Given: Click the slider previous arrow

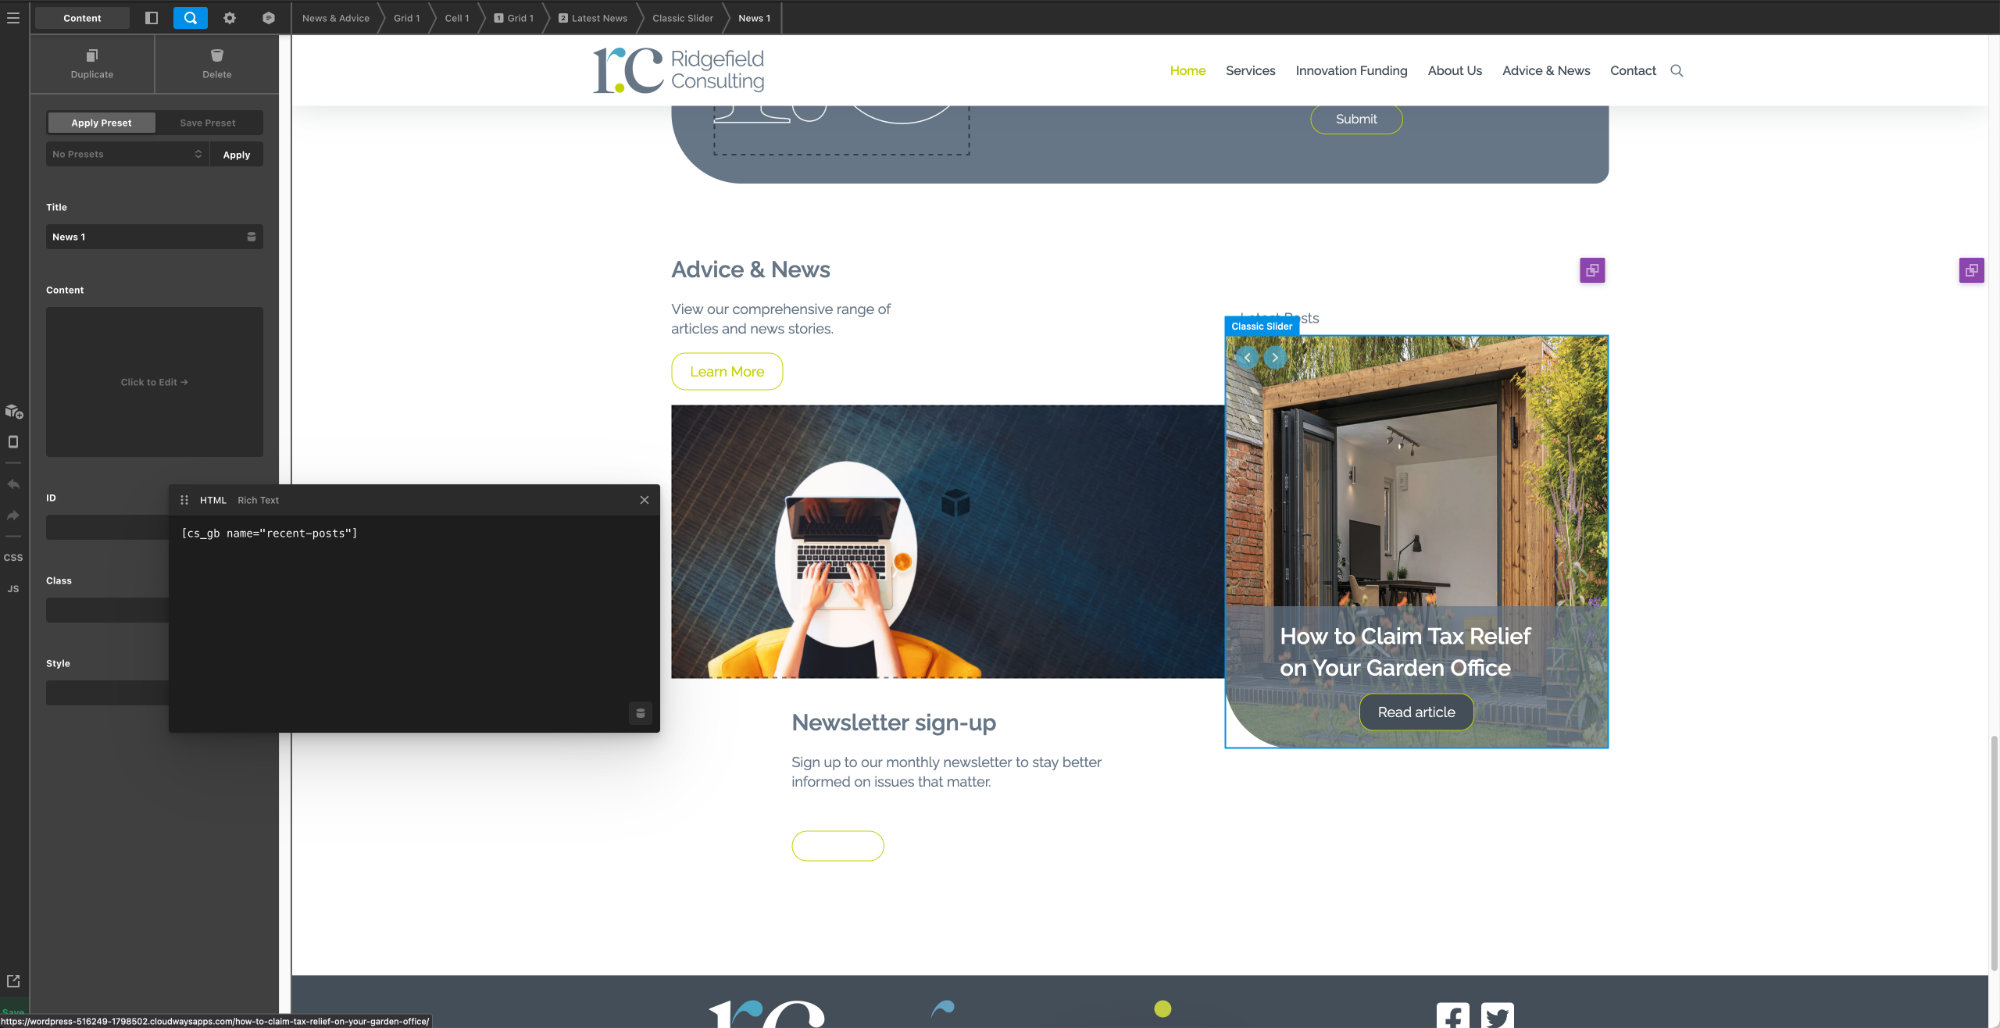Looking at the screenshot, I should pos(1247,357).
